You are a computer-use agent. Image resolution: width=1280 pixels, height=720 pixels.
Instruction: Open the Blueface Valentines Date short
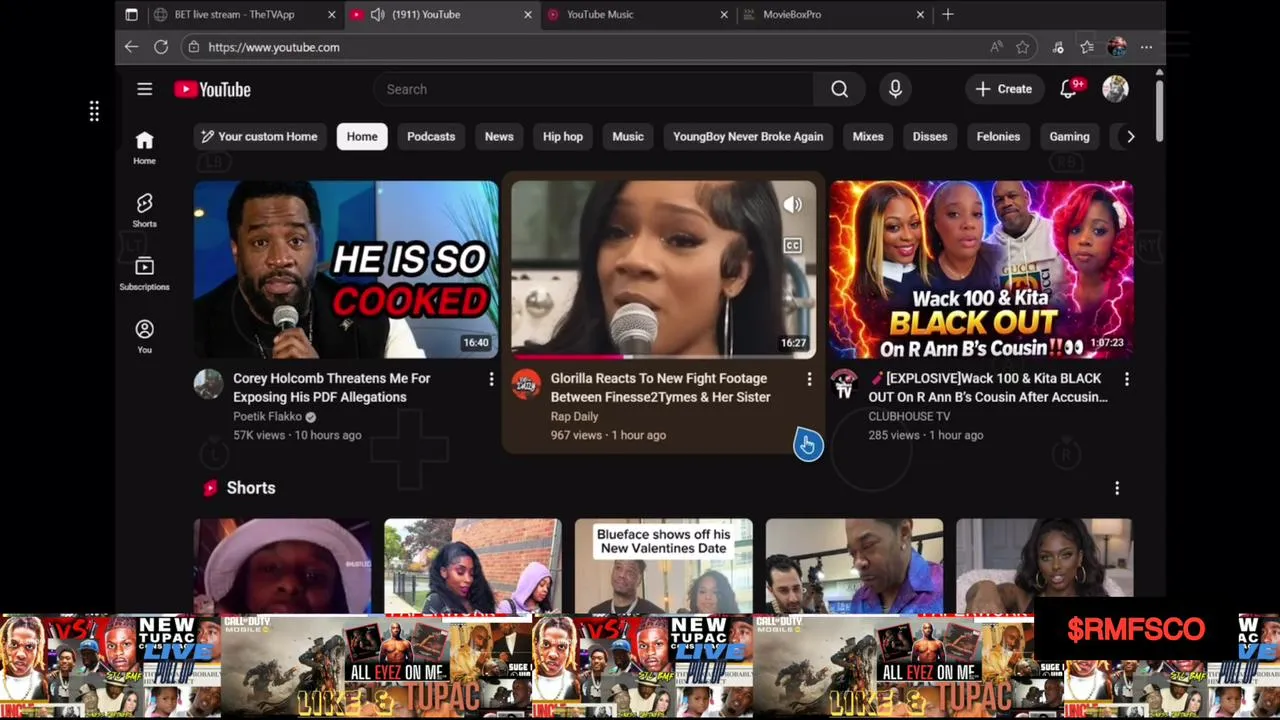[663, 565]
